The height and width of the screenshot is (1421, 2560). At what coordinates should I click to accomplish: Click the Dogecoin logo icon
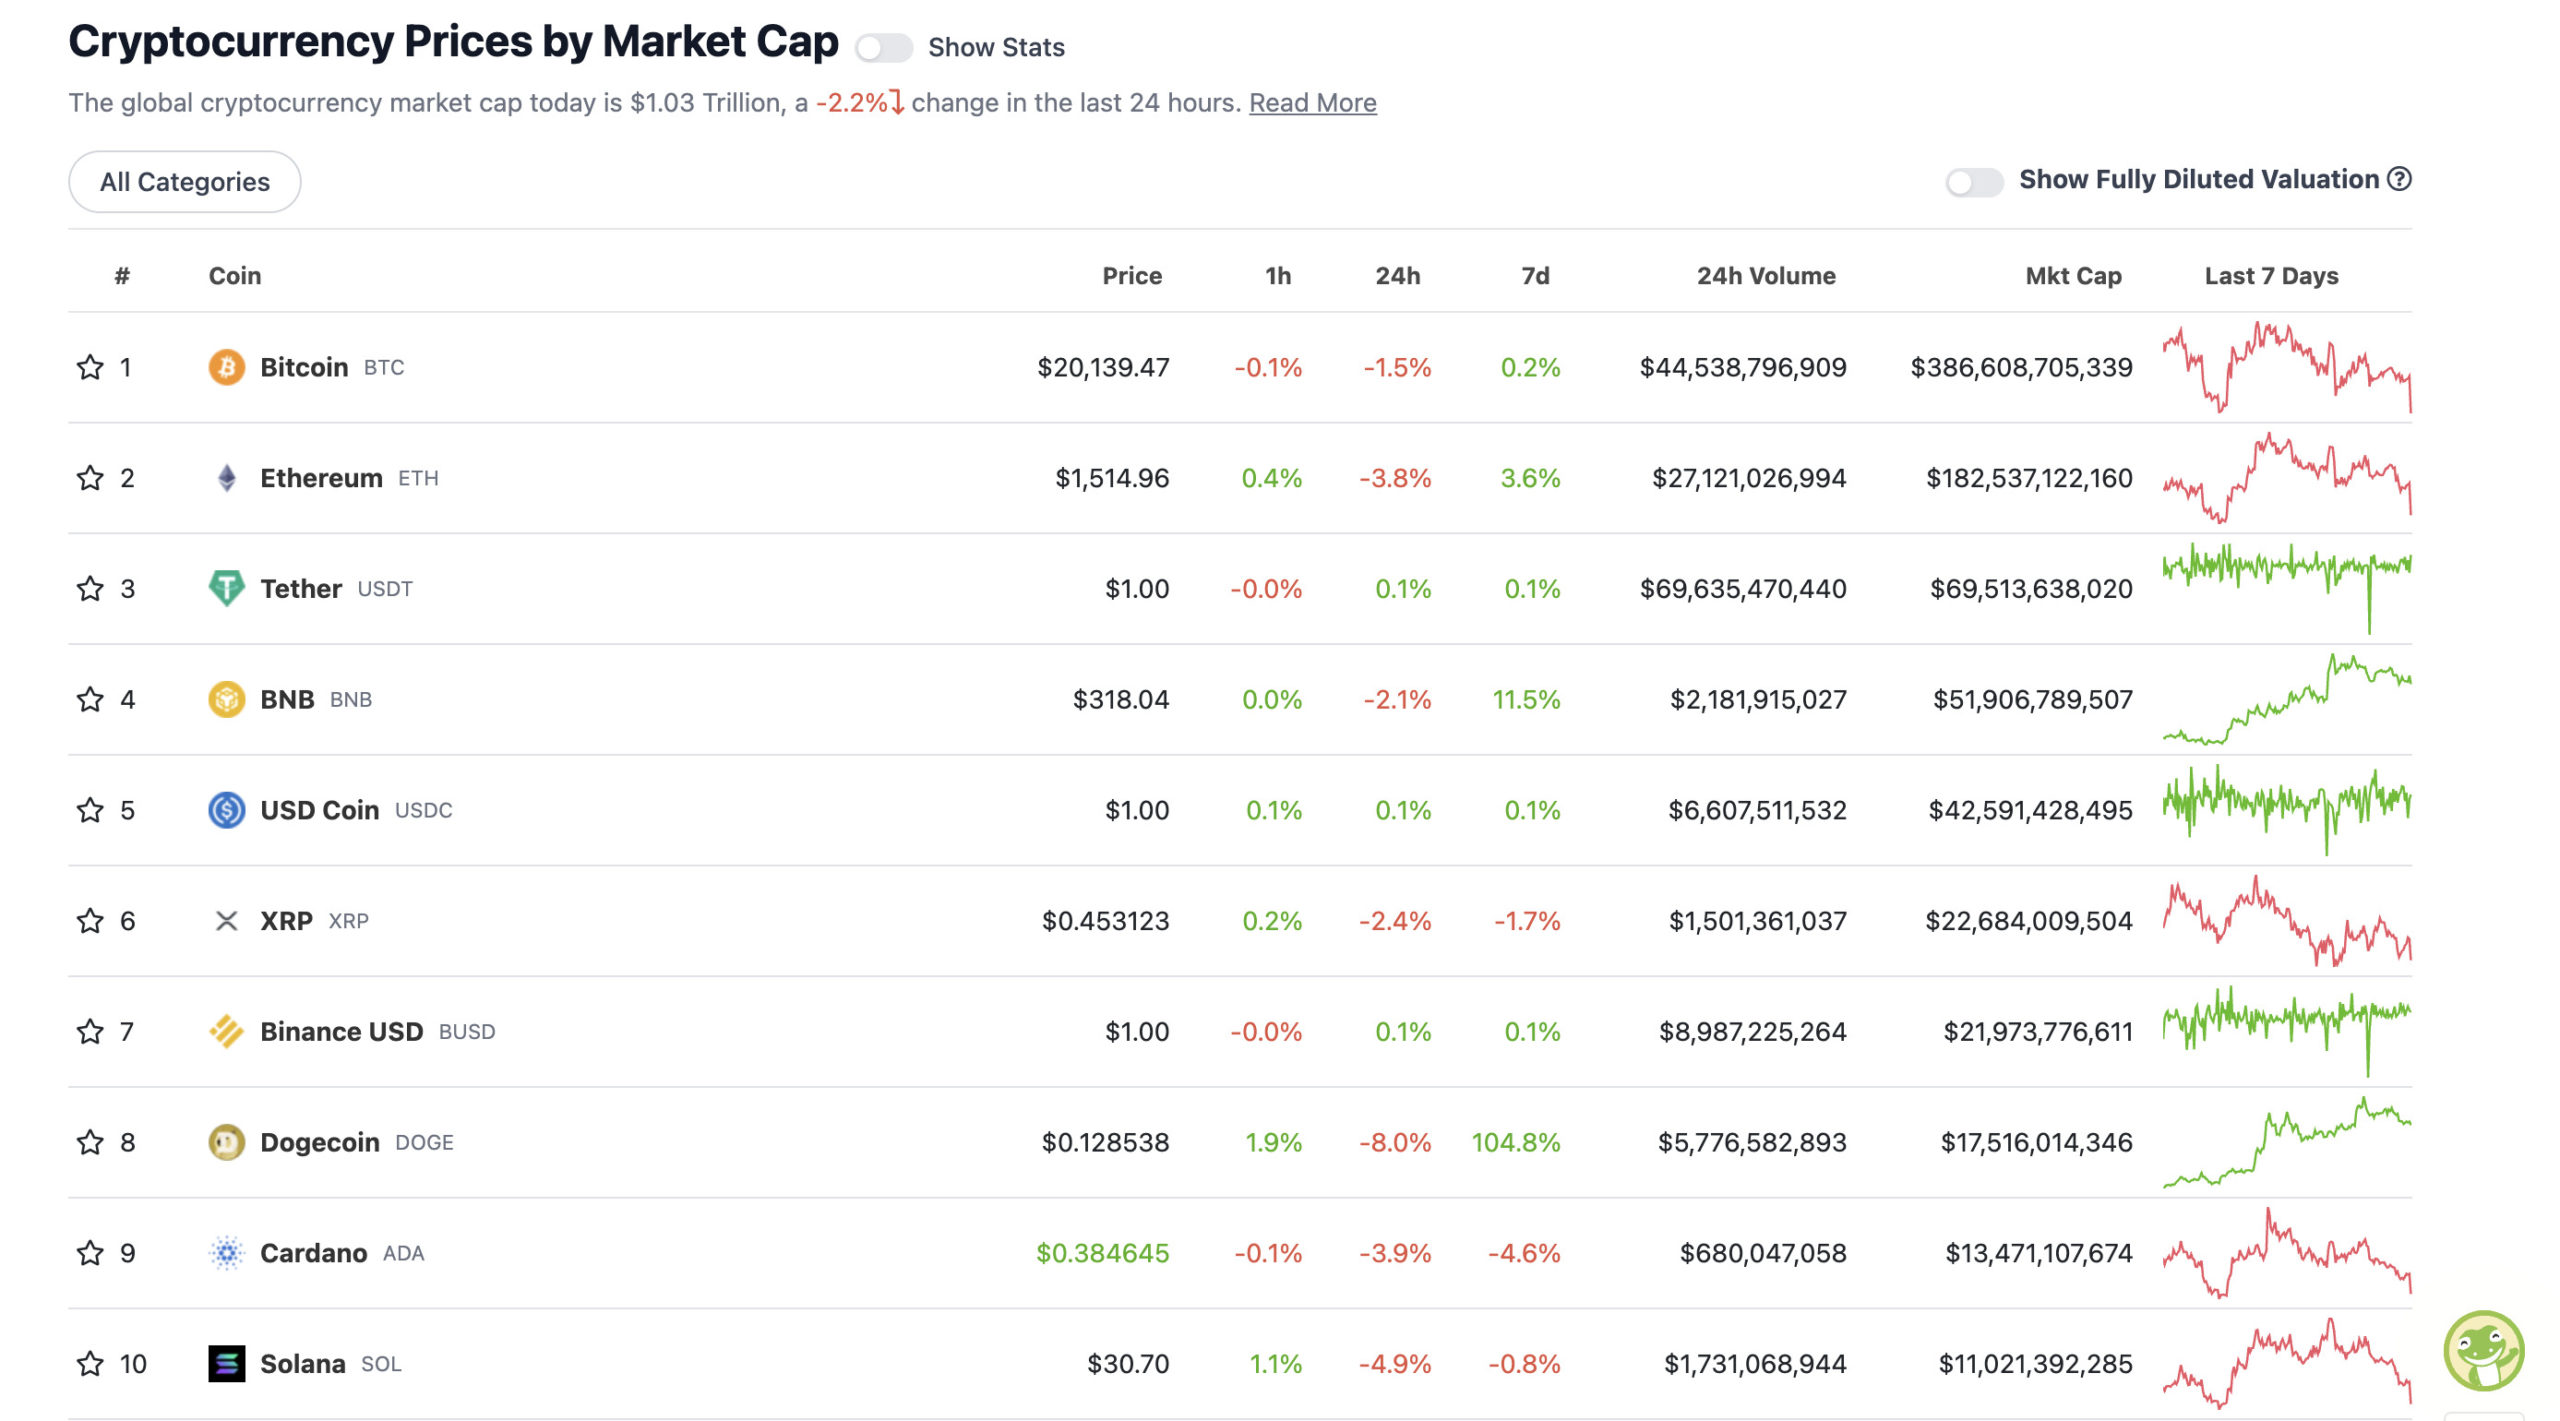click(x=227, y=1142)
